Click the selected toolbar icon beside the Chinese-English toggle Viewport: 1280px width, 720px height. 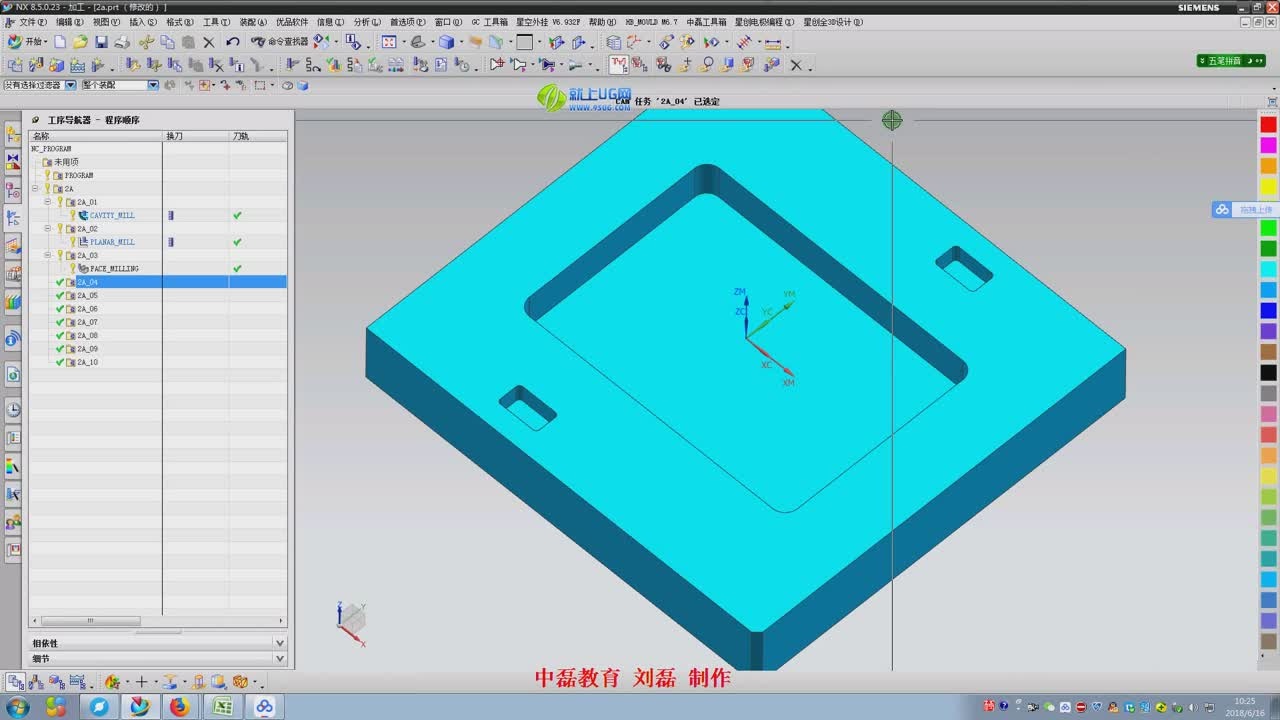(618, 64)
